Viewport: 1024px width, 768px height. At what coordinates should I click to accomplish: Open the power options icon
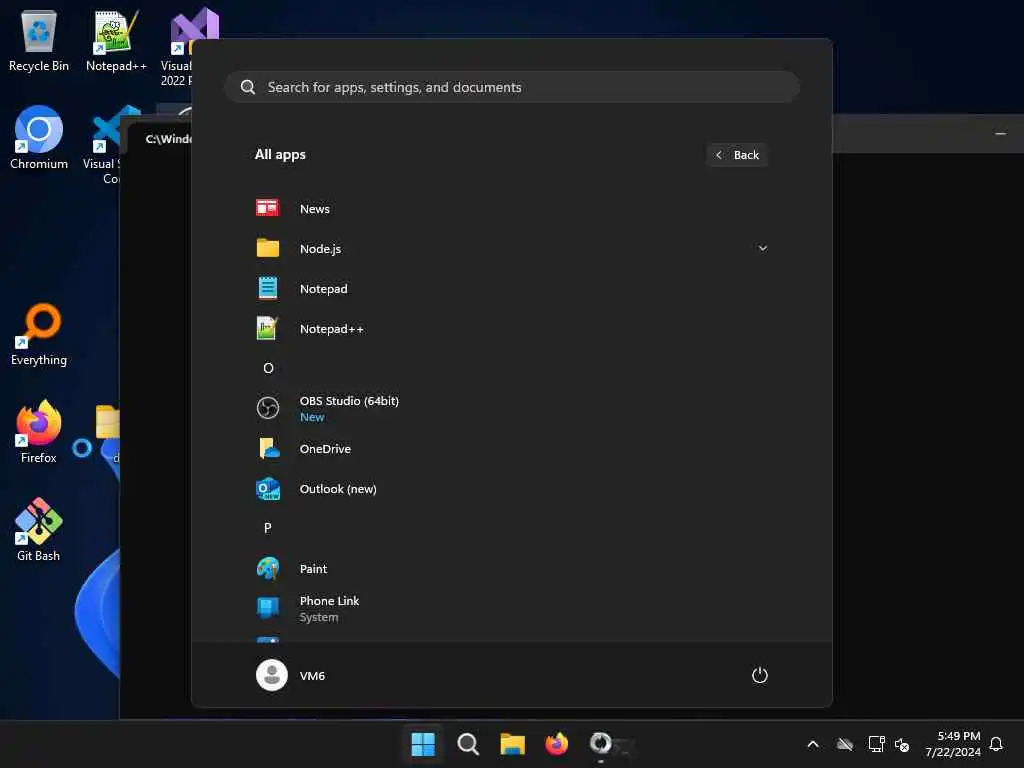760,675
